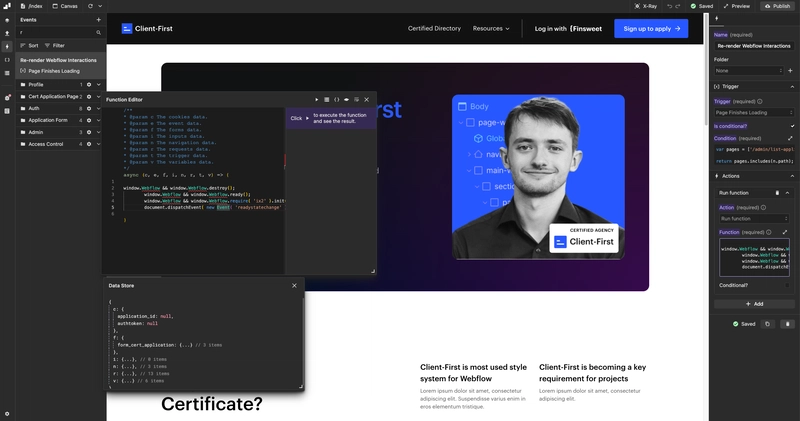
Task: Open Application Form folder settings gear
Action: (89, 120)
